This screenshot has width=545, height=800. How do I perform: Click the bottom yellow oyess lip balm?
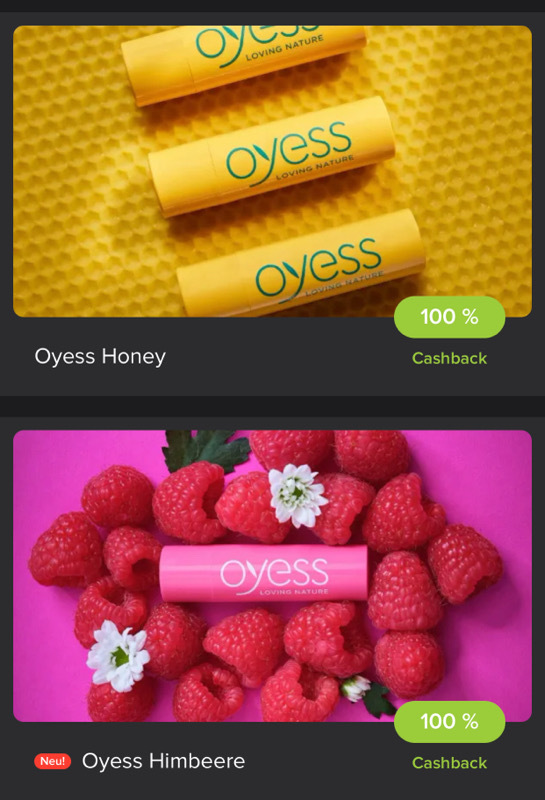tap(301, 264)
